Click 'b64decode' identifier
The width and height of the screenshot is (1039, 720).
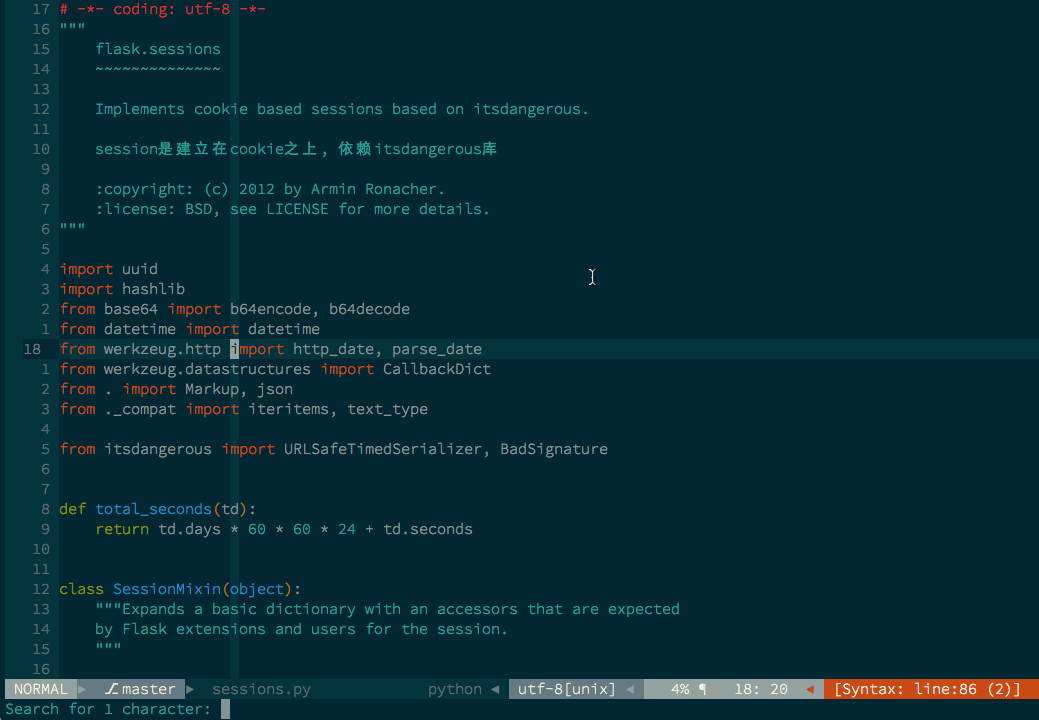click(369, 309)
